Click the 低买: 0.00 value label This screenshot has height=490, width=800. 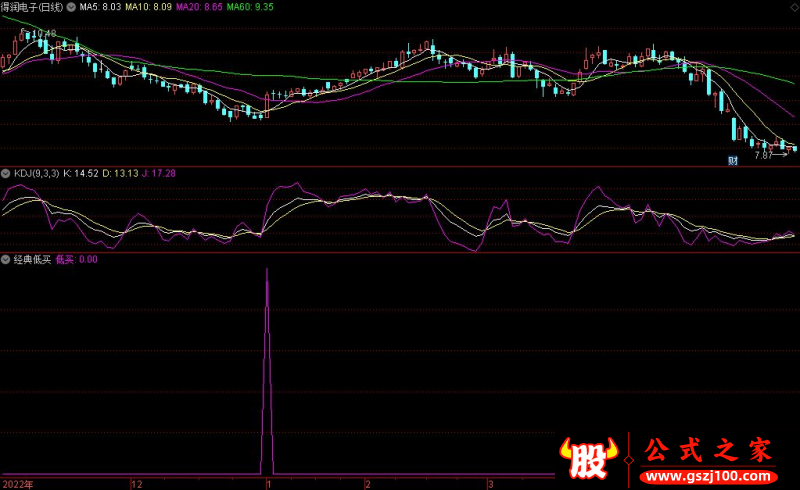76,259
